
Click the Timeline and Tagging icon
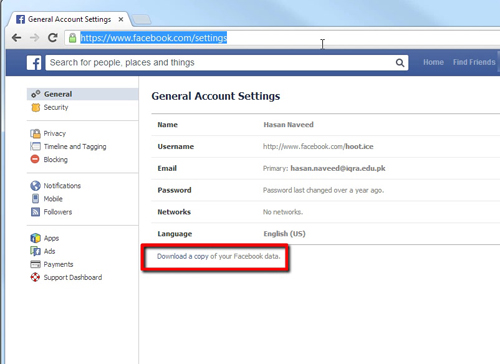pyautogui.click(x=35, y=146)
